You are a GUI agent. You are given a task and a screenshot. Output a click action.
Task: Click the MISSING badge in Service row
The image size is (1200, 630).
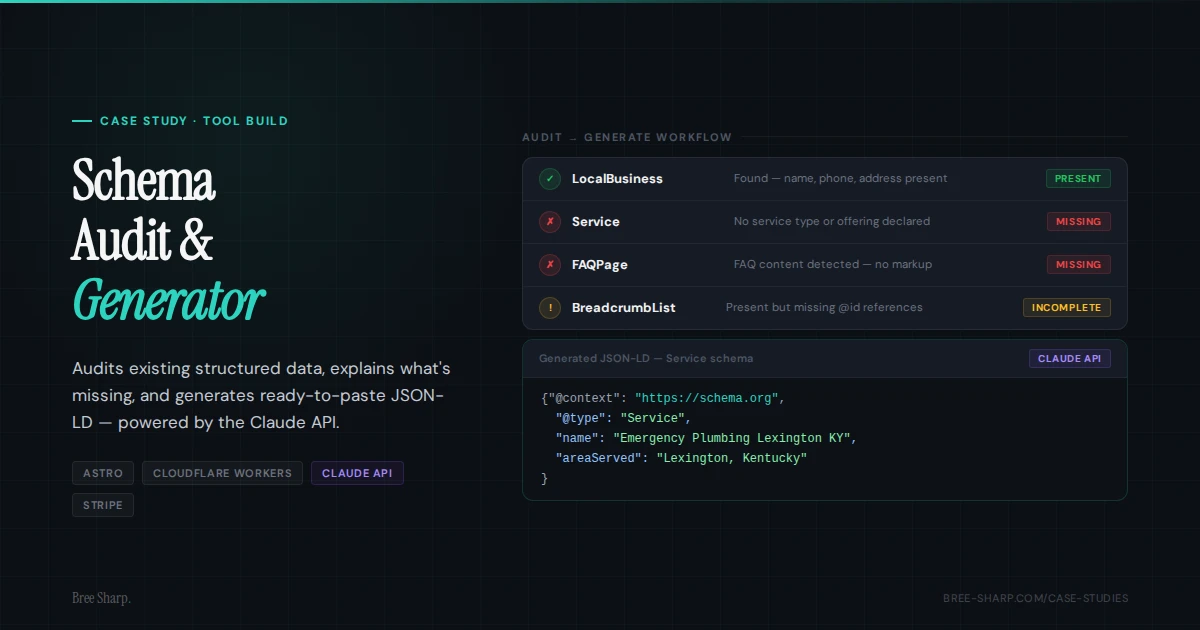1078,222
